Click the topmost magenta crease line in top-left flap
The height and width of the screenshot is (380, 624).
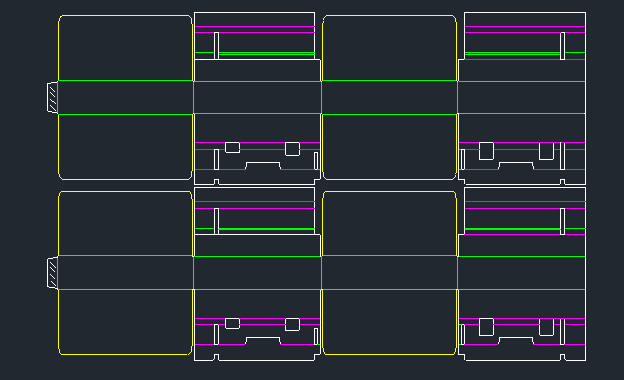click(x=255, y=26)
